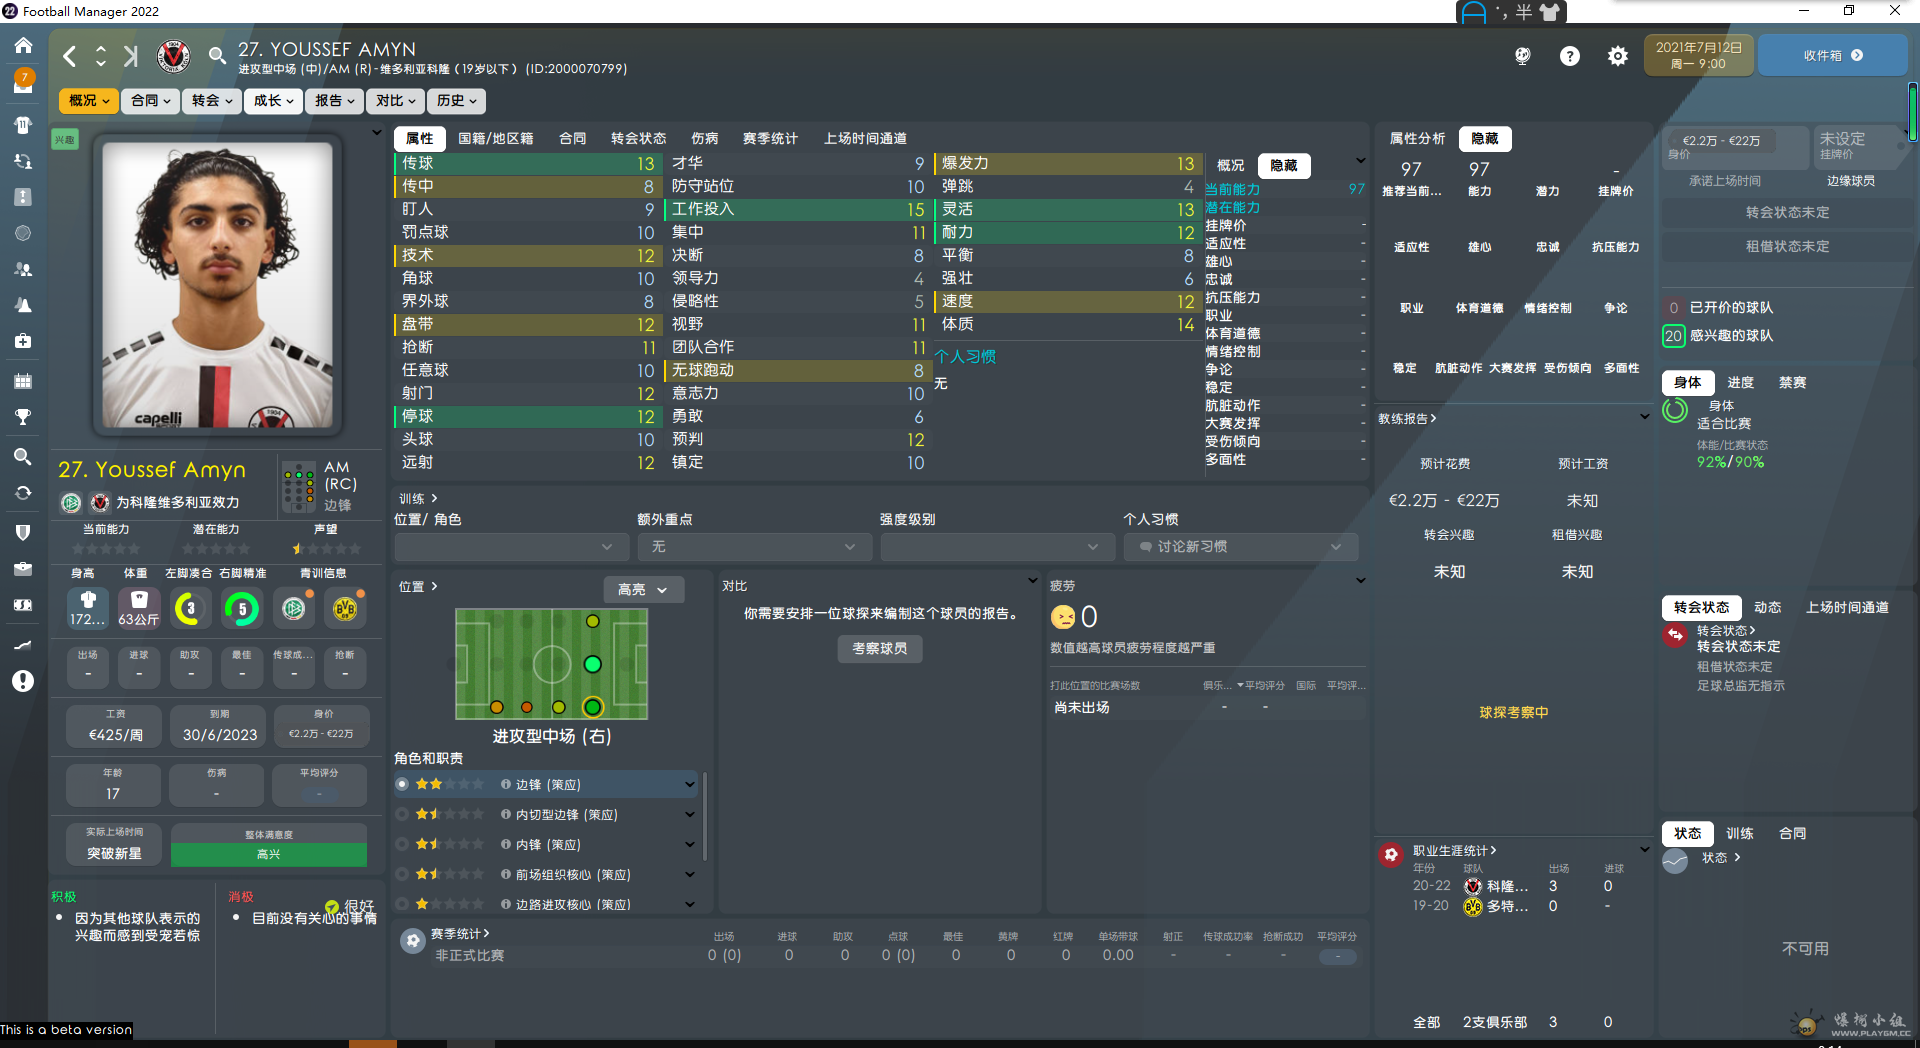Open the 转会 dropdown menu
1920x1048 pixels.
(x=212, y=101)
